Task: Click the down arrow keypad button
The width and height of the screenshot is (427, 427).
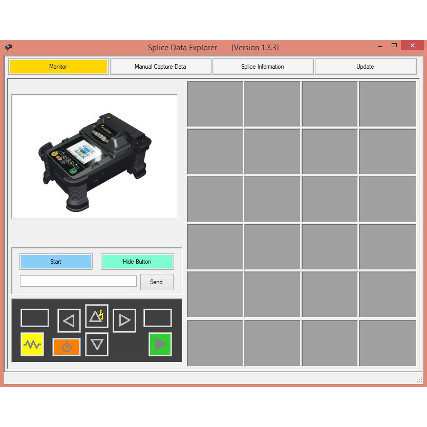Action: (x=97, y=344)
